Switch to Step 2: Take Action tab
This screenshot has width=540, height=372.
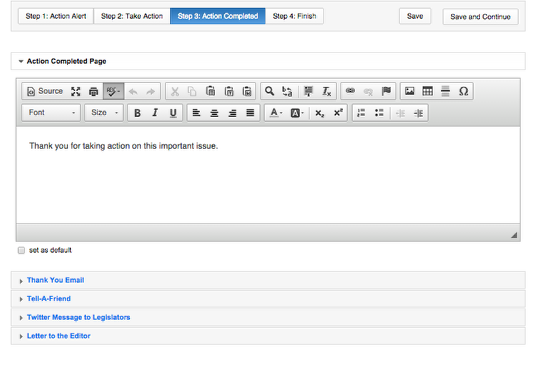pos(132,16)
